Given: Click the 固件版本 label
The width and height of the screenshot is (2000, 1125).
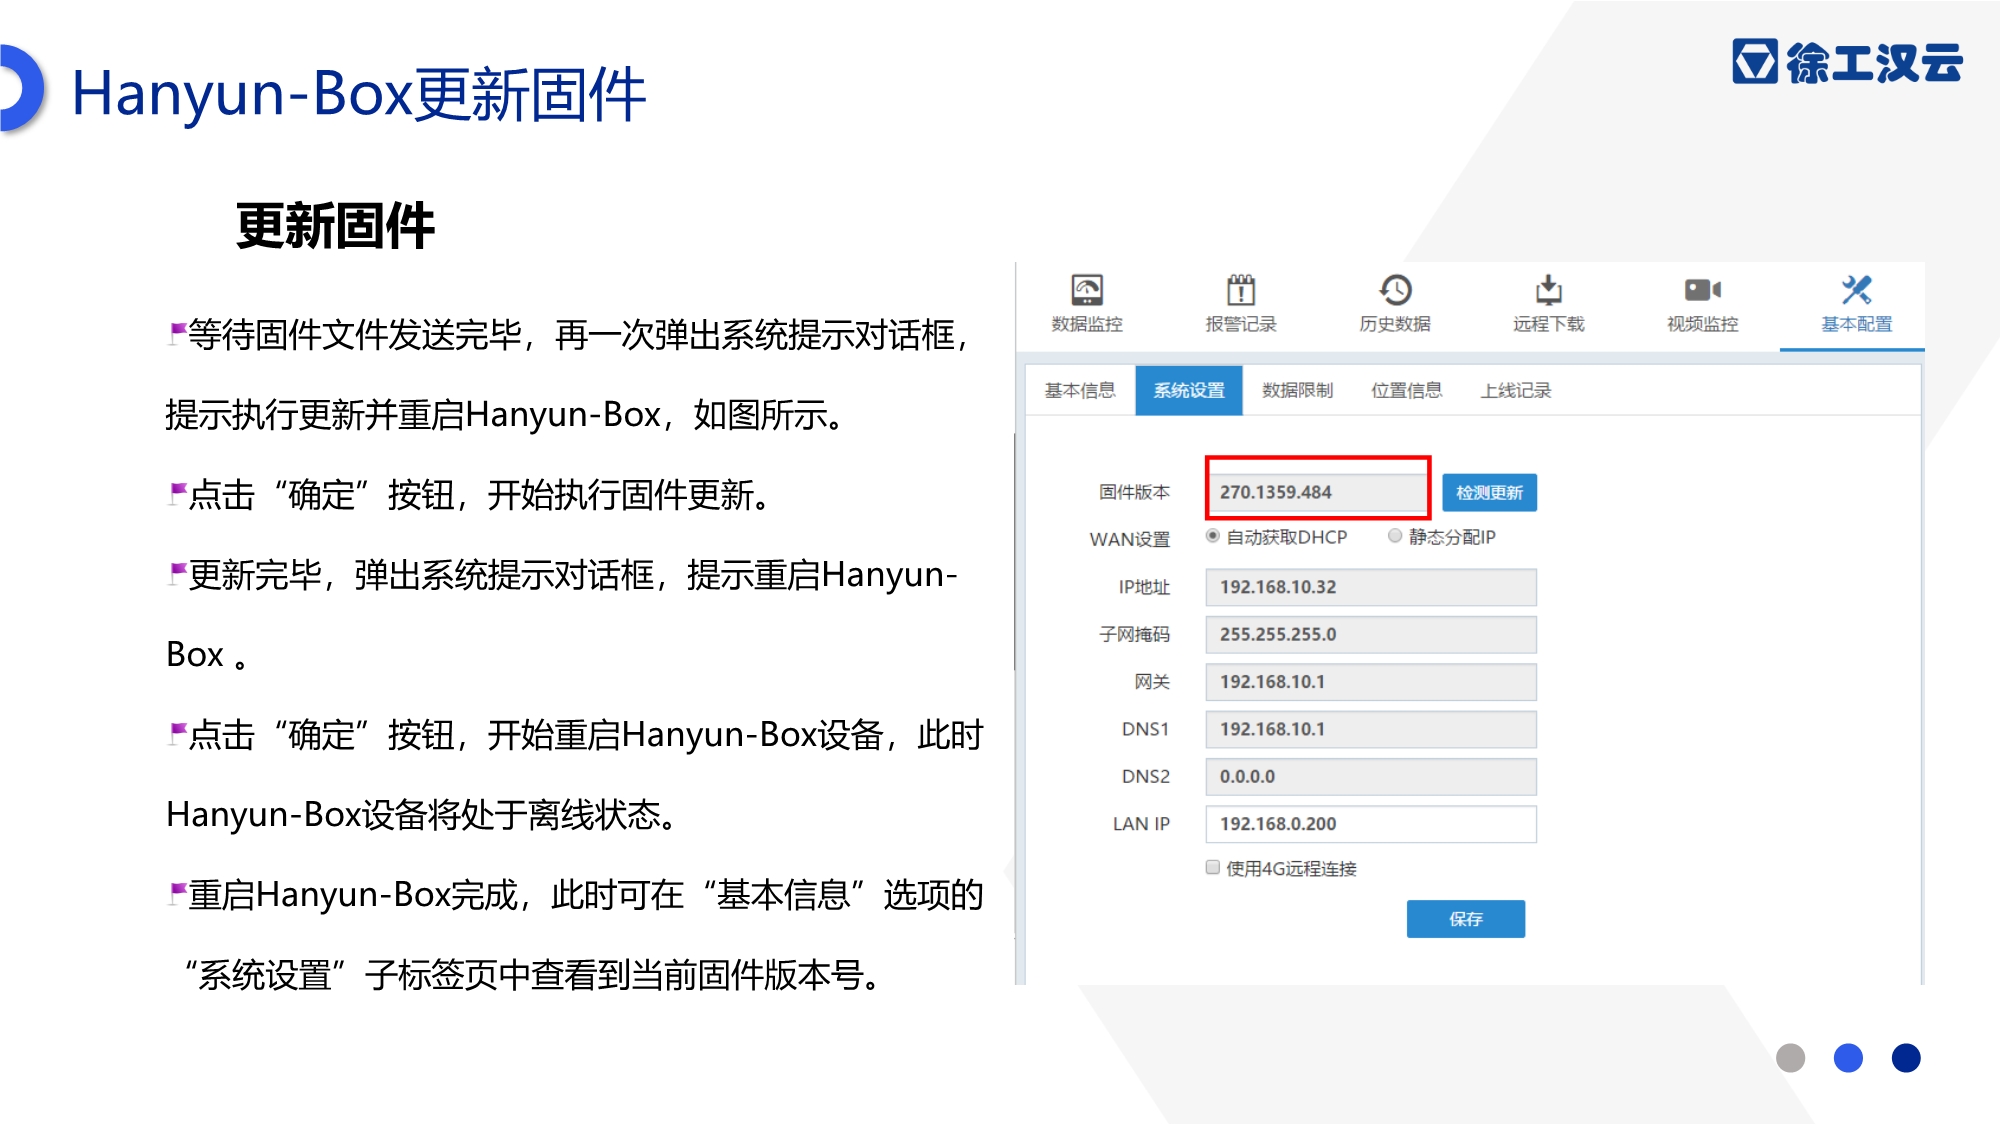Looking at the screenshot, I should tap(1134, 492).
